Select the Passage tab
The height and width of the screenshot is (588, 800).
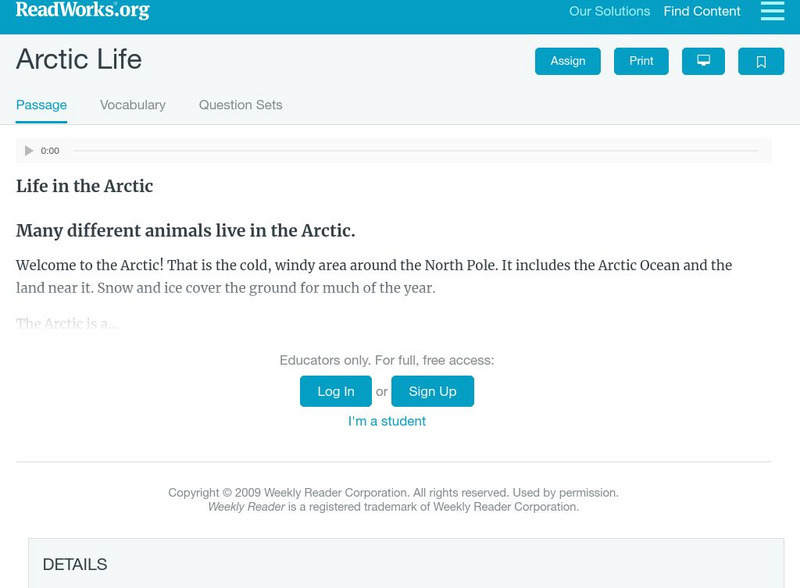coord(41,105)
